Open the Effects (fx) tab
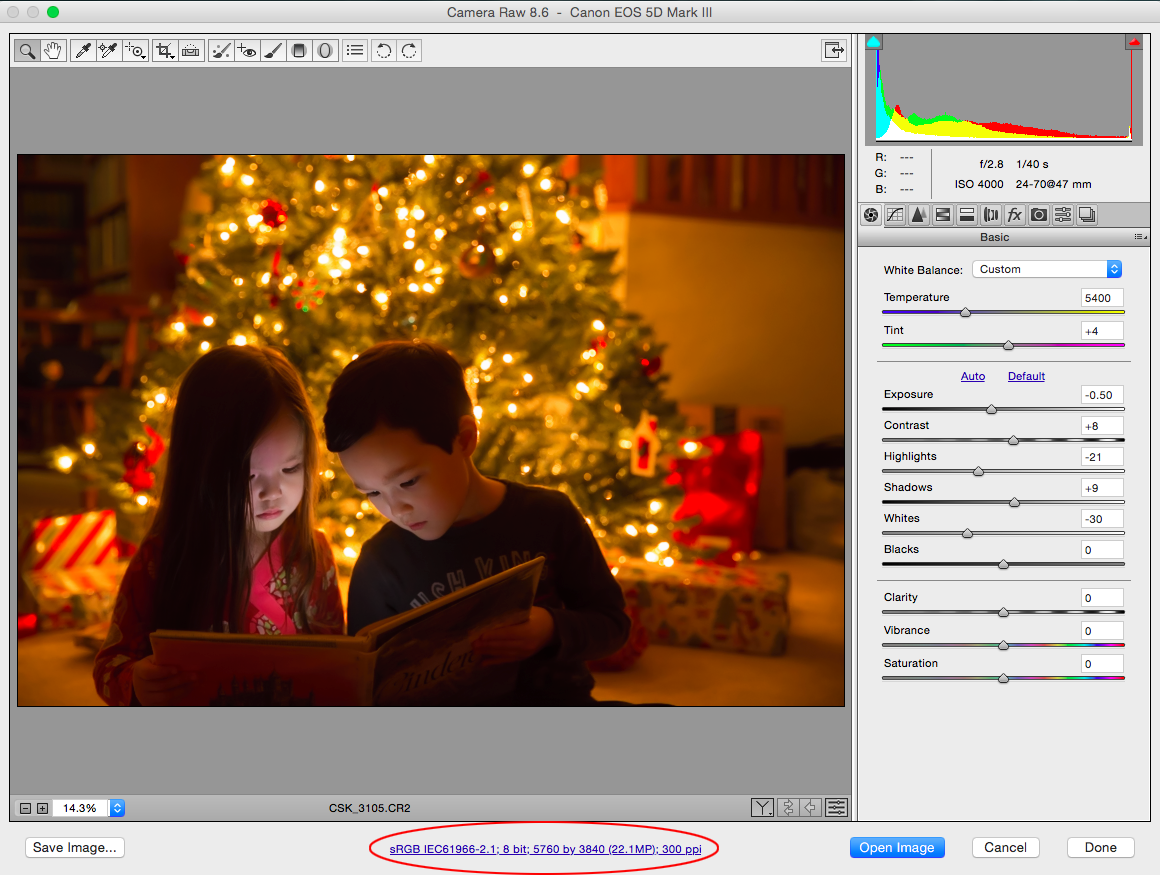Viewport: 1160px width, 875px height. (1015, 214)
